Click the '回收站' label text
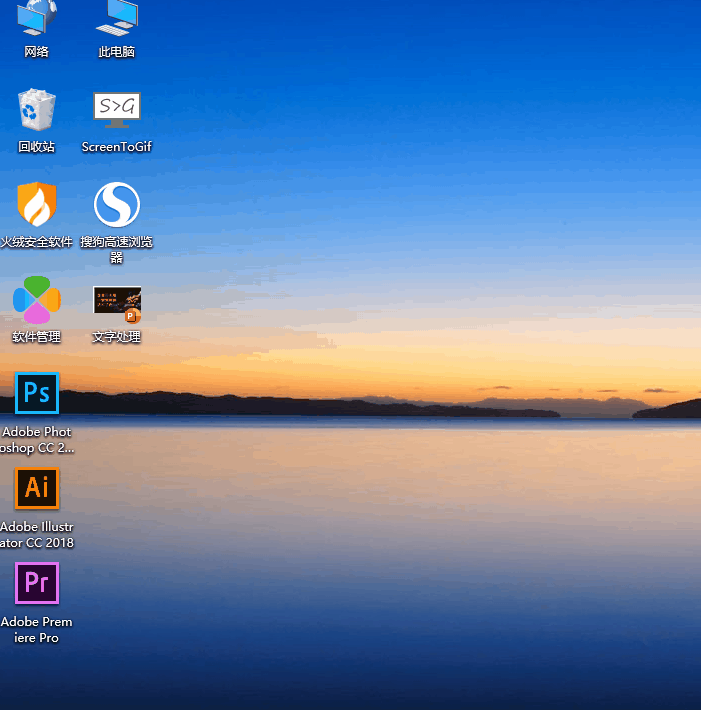This screenshot has width=701, height=710. [x=37, y=147]
